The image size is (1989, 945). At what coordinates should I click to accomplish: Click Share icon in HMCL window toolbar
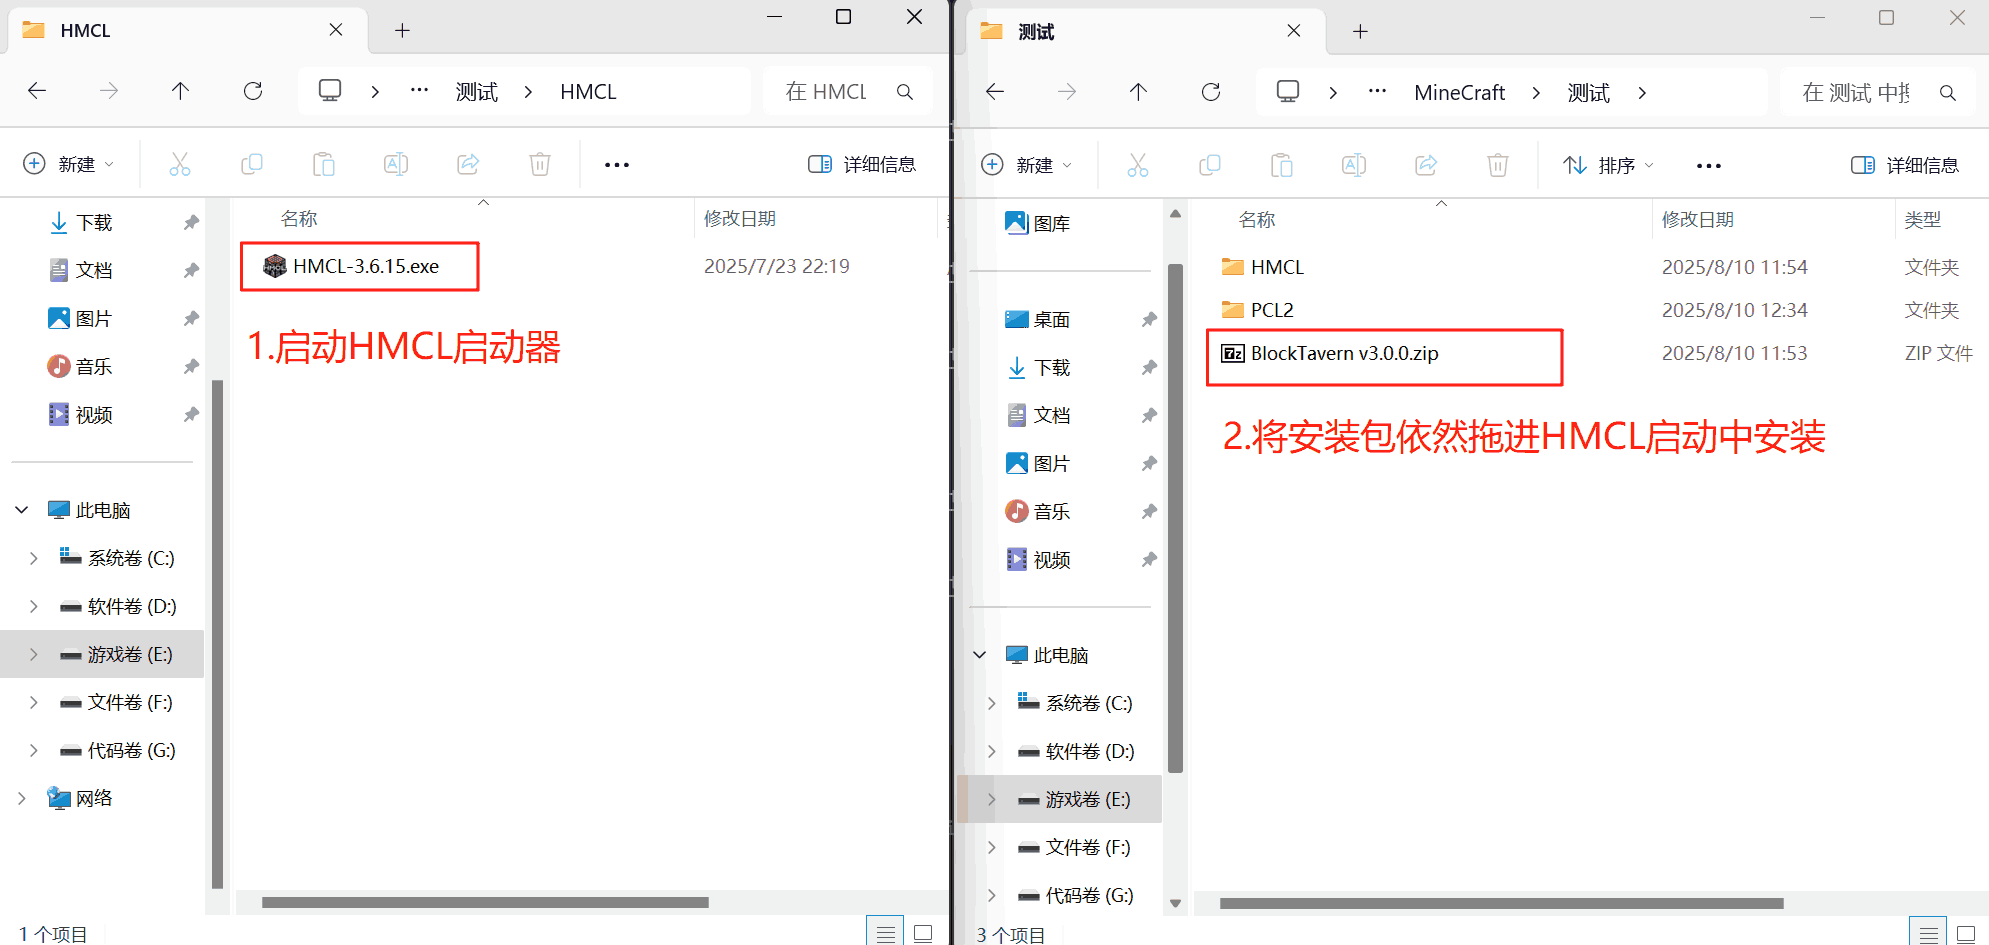tap(468, 164)
